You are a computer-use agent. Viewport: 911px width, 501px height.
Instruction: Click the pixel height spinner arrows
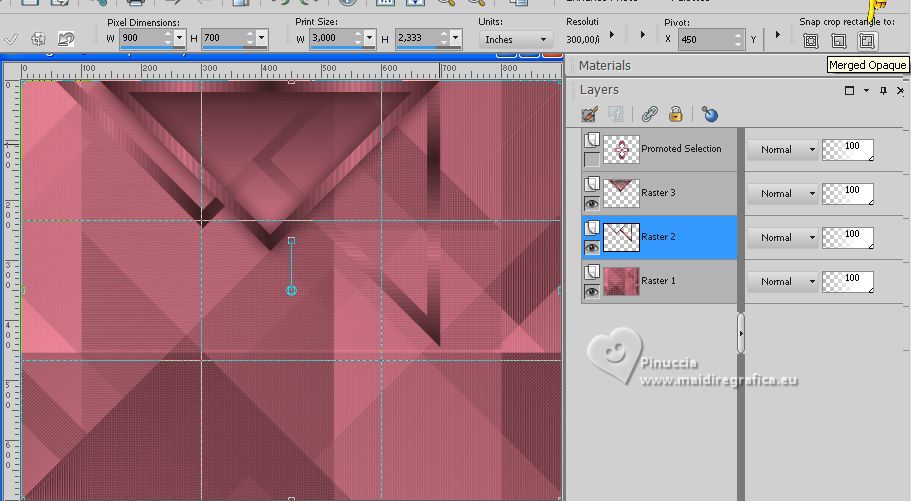pyautogui.click(x=250, y=38)
